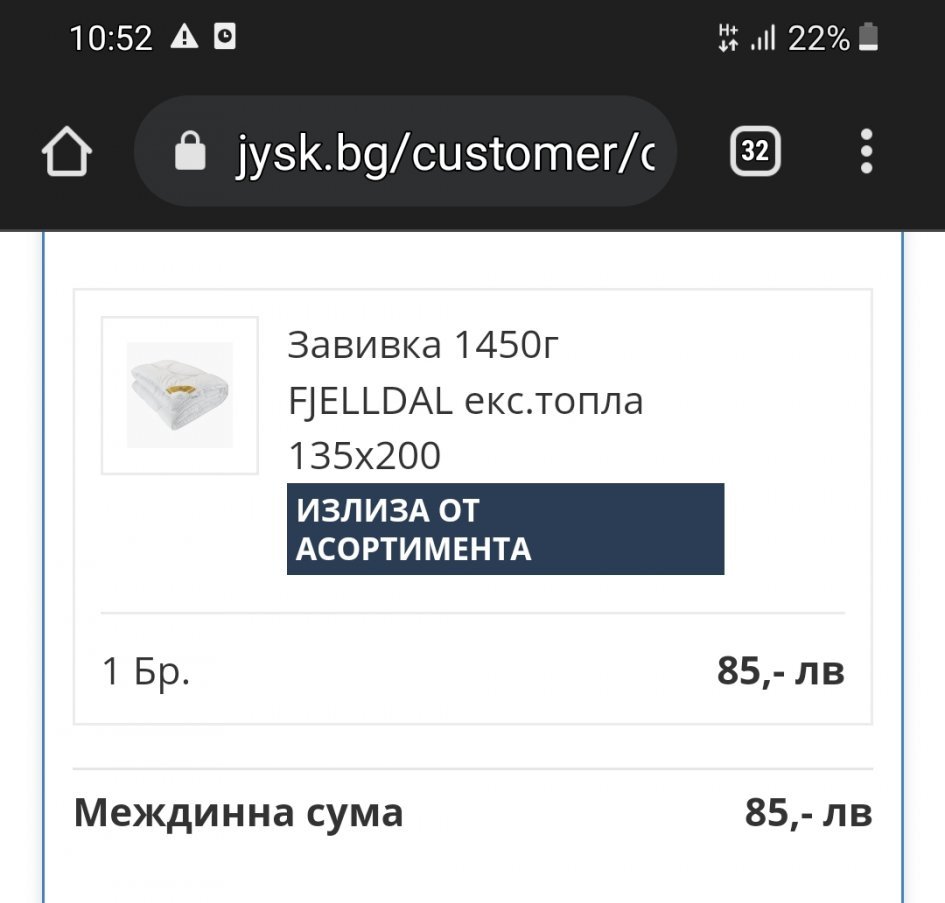Open the three-dot browser menu

[x=866, y=152]
